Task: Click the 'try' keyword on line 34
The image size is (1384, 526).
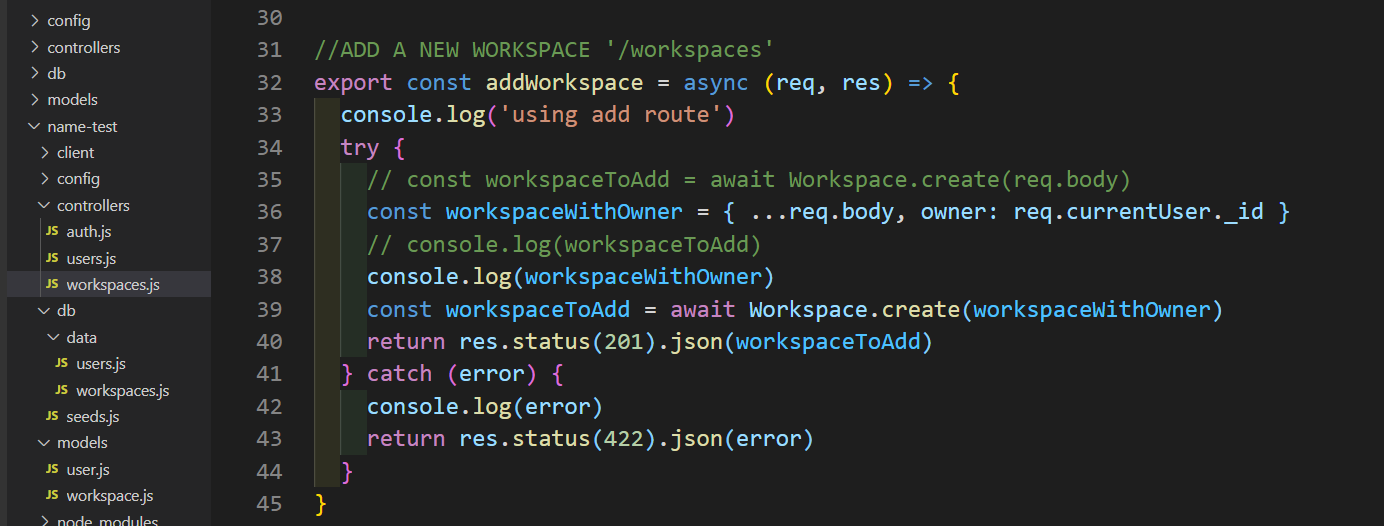Action: [x=360, y=148]
